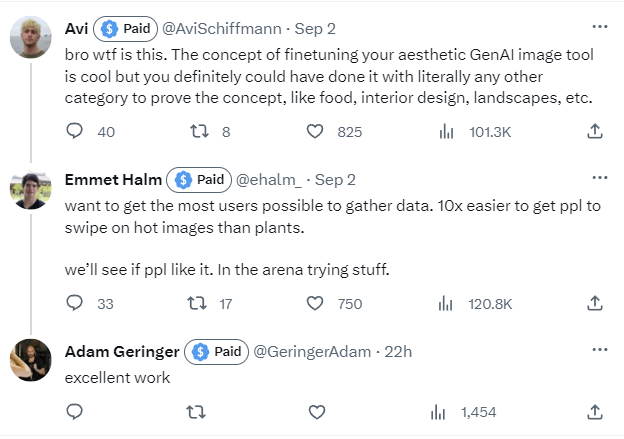Retweet Avi's post about GenAI tool
This screenshot has height=439, width=624.
(197, 131)
